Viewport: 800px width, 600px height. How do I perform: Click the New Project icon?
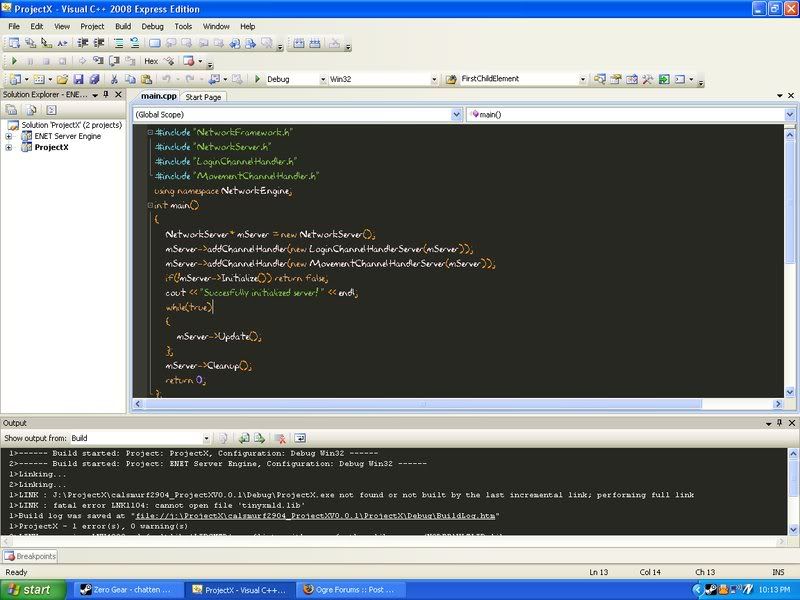pos(15,79)
